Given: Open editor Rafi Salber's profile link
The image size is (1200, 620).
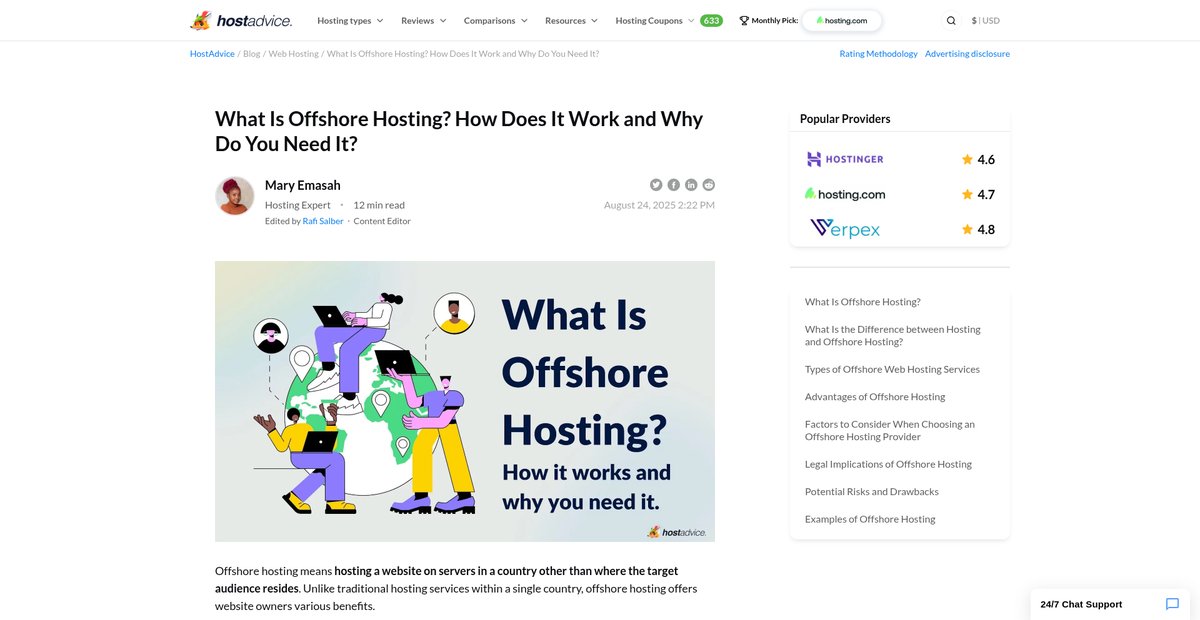Looking at the screenshot, I should [323, 221].
